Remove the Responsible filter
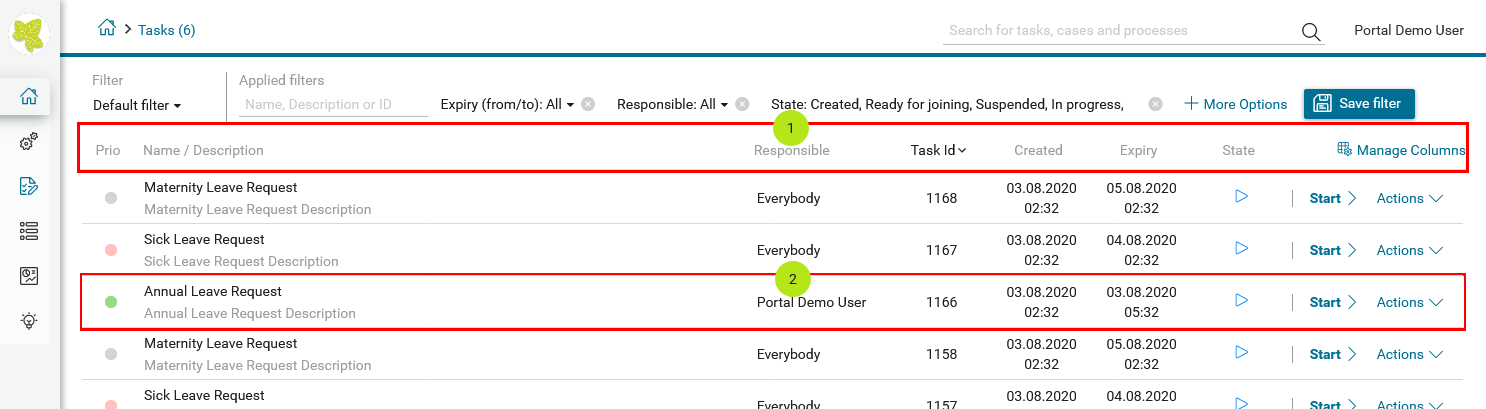 (x=742, y=104)
